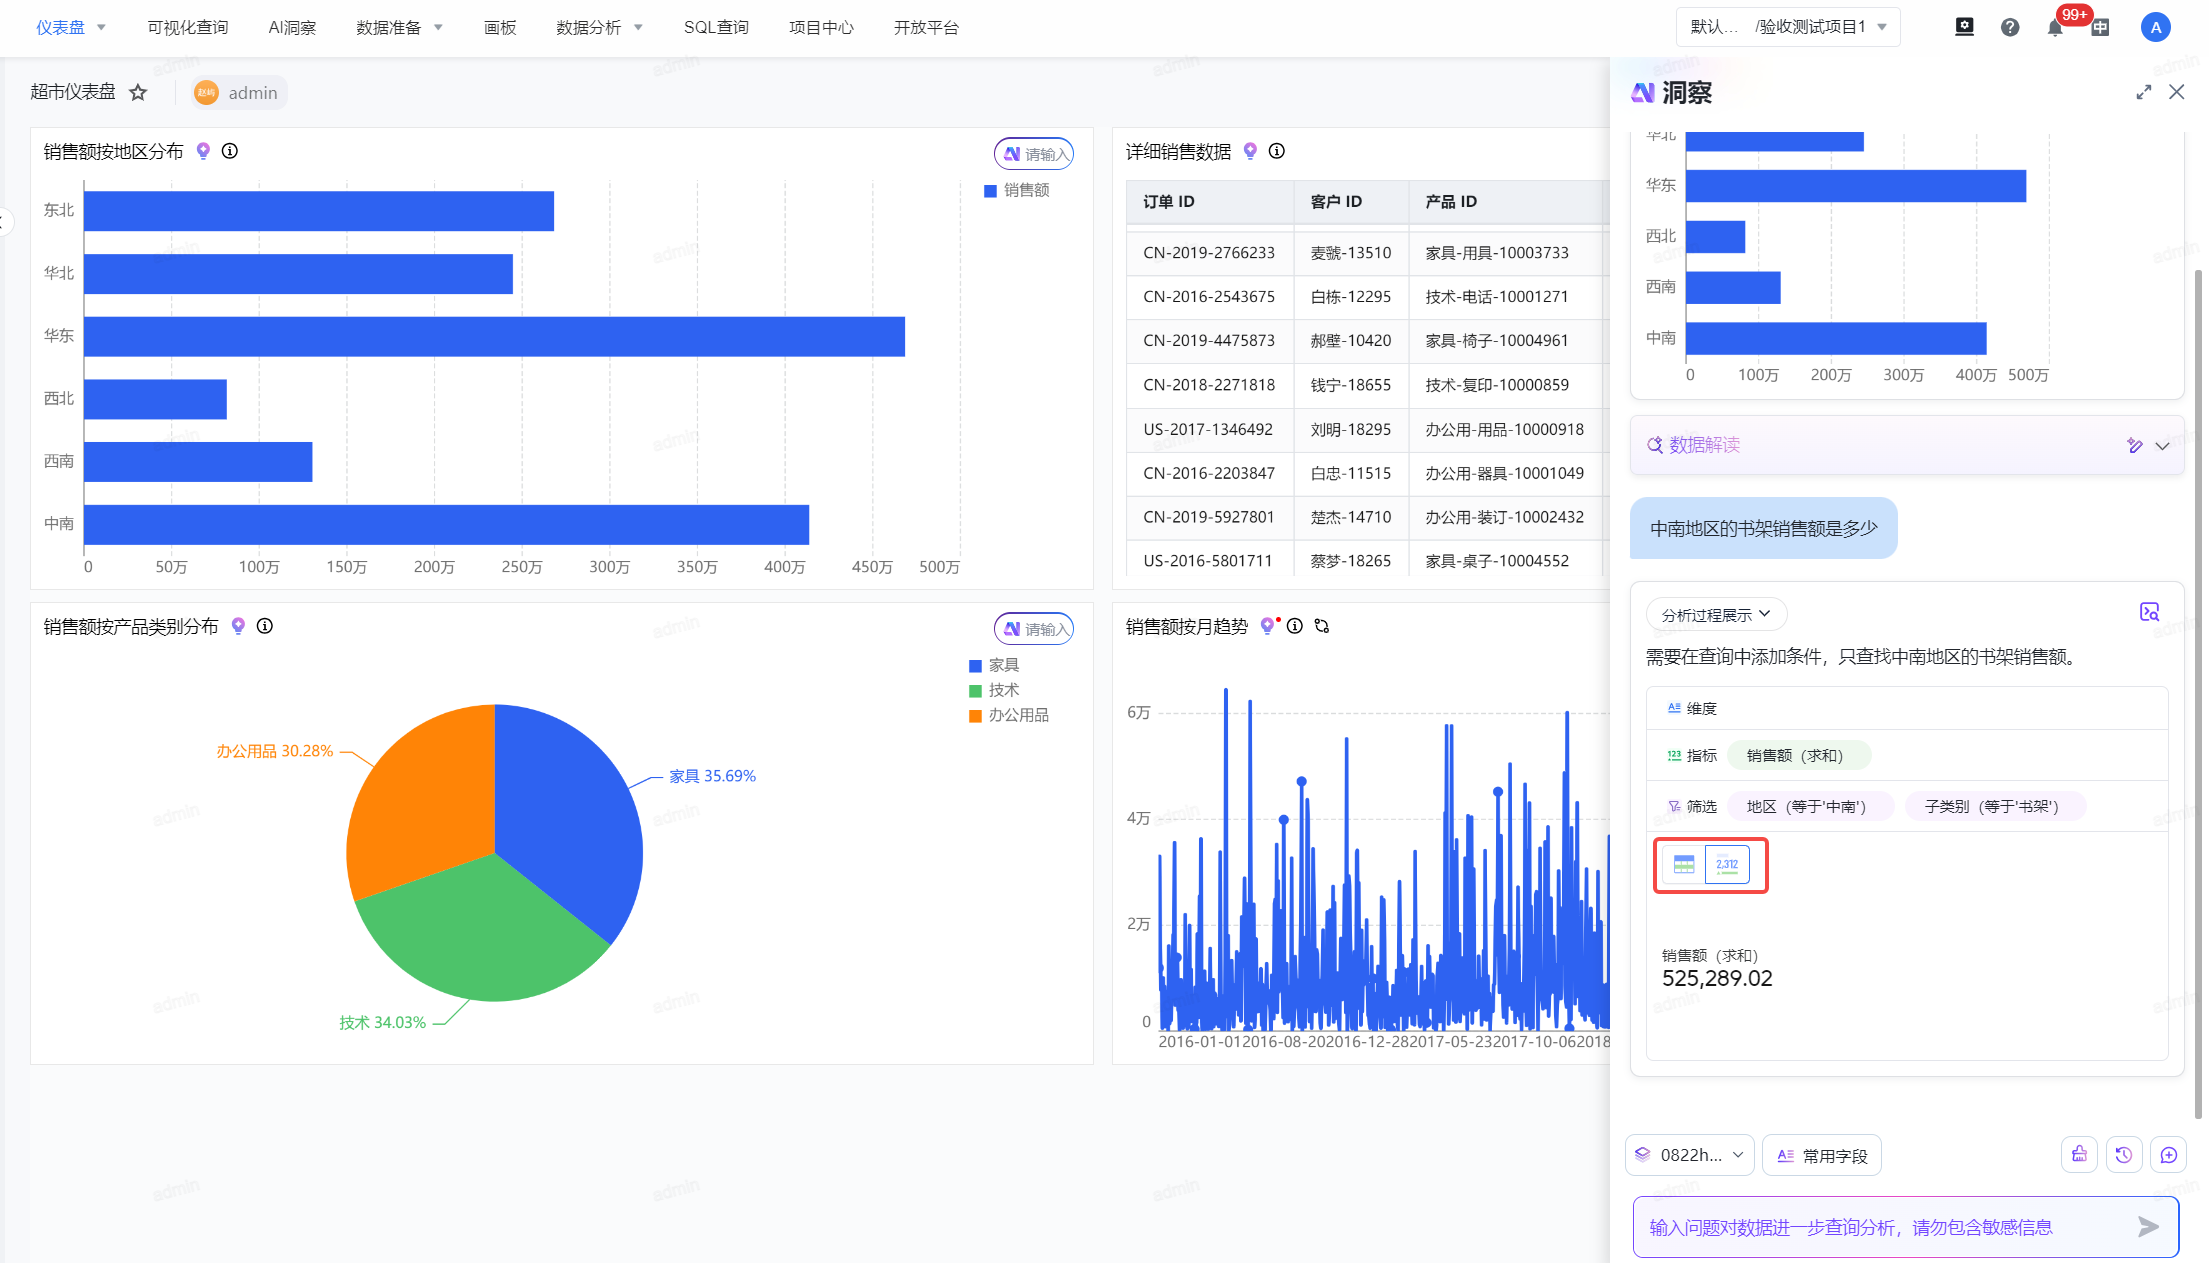Toggle the 技术 legend item in pie chart
2209x1263 pixels.
(994, 690)
